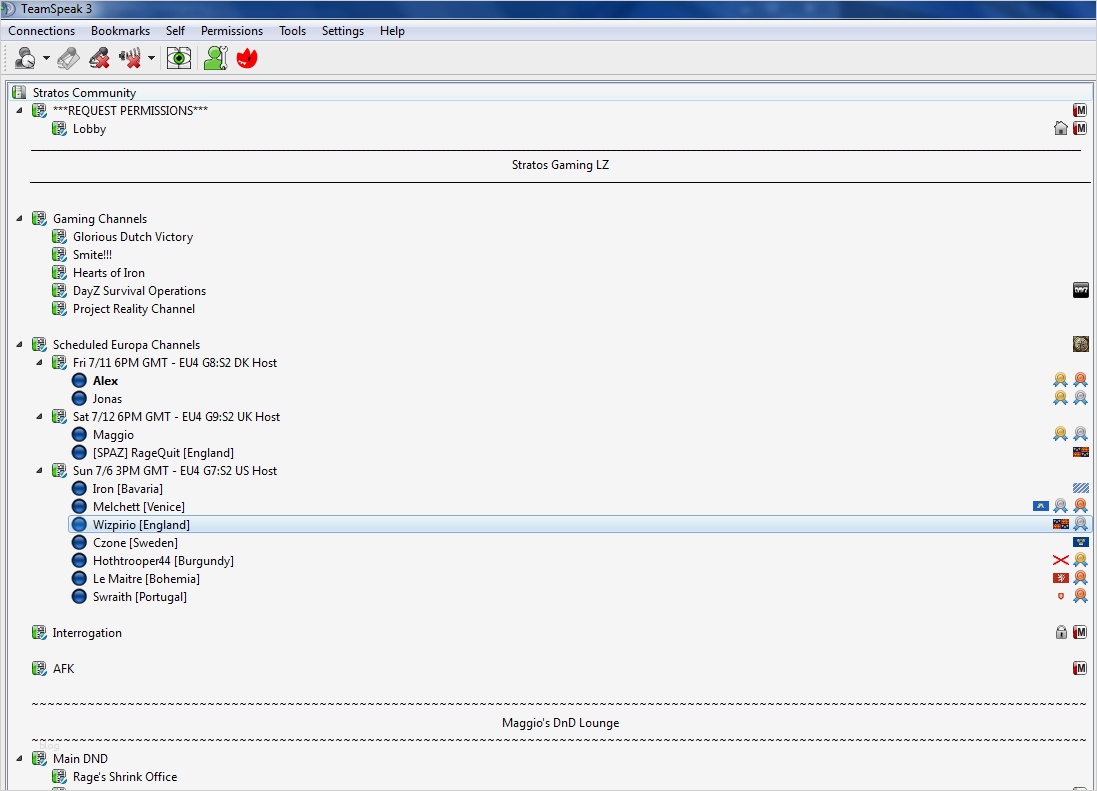The image size is (1097, 791).
Task: Select the Hearts of Iron channel
Action: (109, 273)
